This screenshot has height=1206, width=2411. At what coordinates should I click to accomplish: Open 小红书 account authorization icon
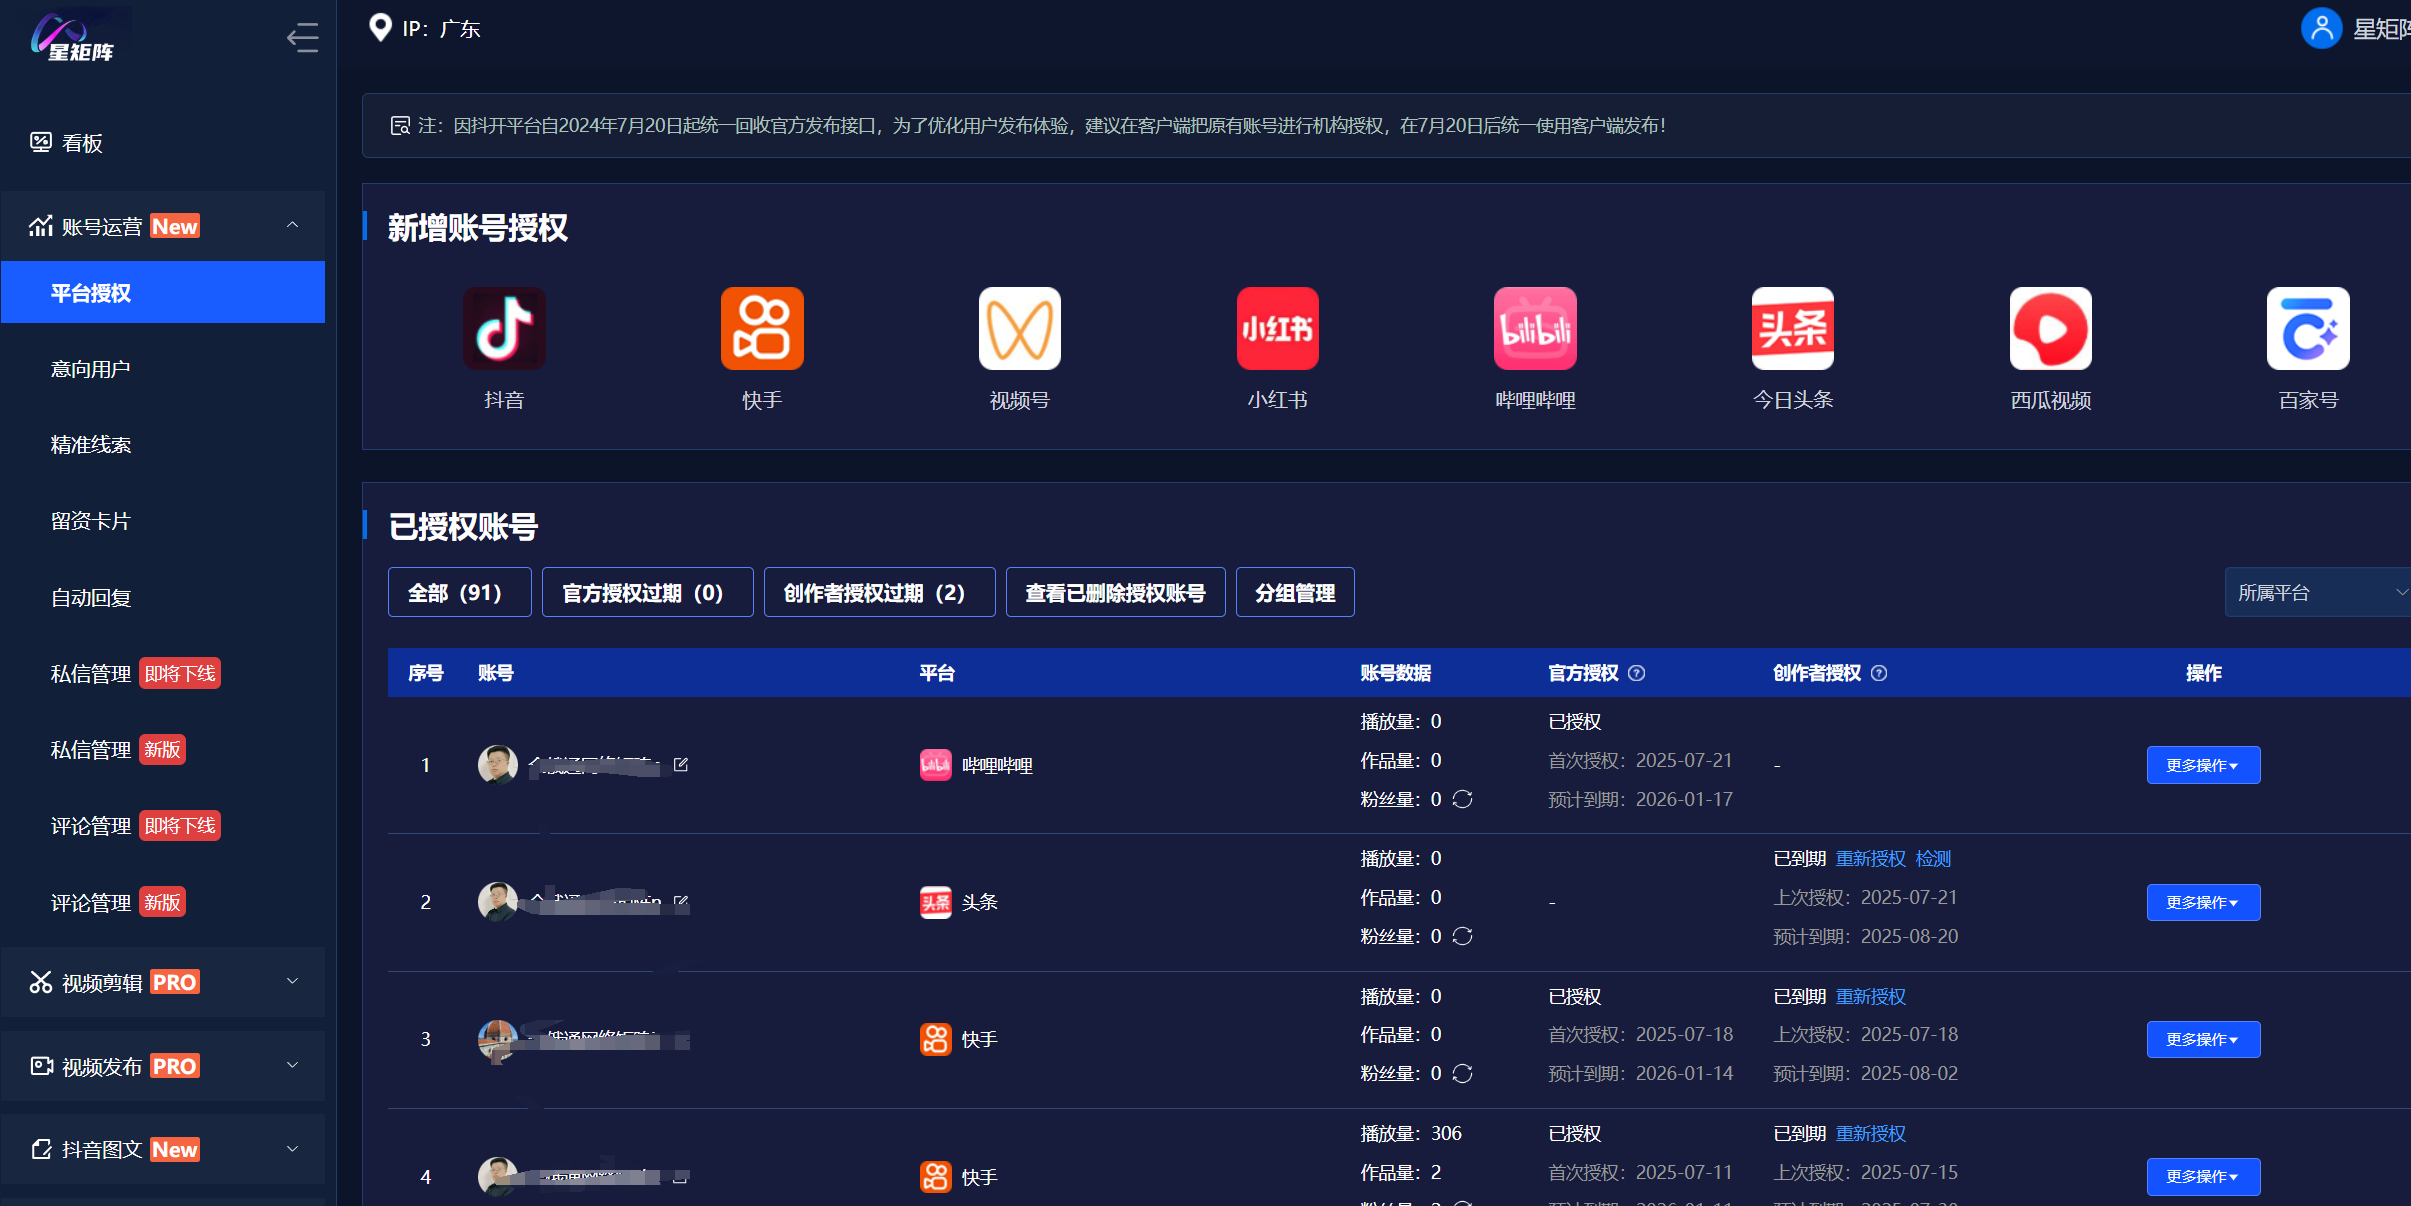[1277, 328]
